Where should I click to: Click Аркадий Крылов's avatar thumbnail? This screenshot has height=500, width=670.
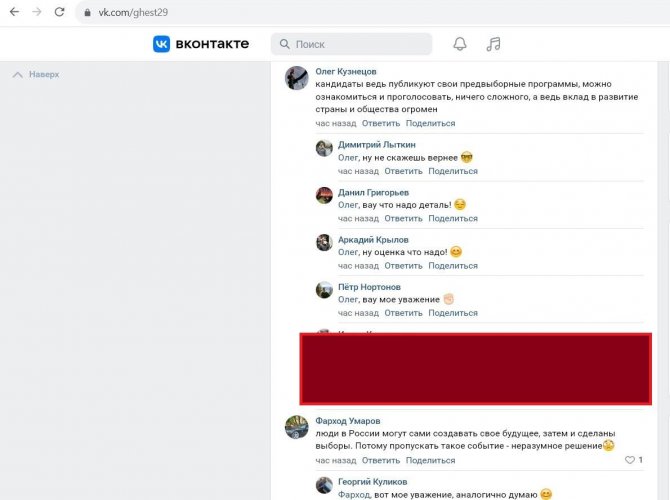[x=324, y=243]
